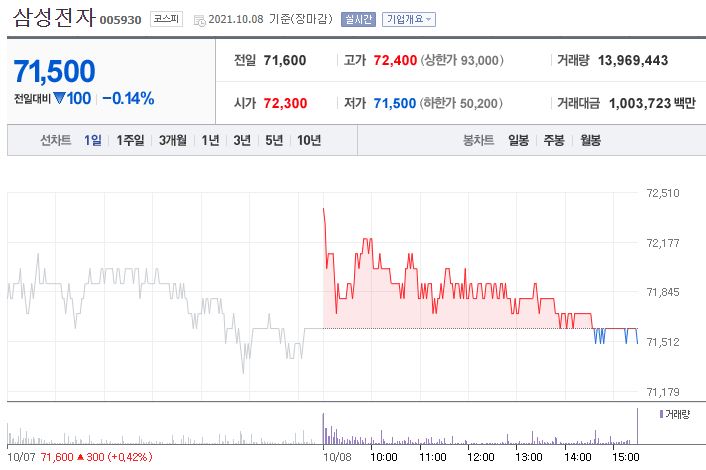Image resolution: width=706 pixels, height=470 pixels.
Task: Click the 거래량 volume legend marker
Action: pyautogui.click(x=661, y=414)
